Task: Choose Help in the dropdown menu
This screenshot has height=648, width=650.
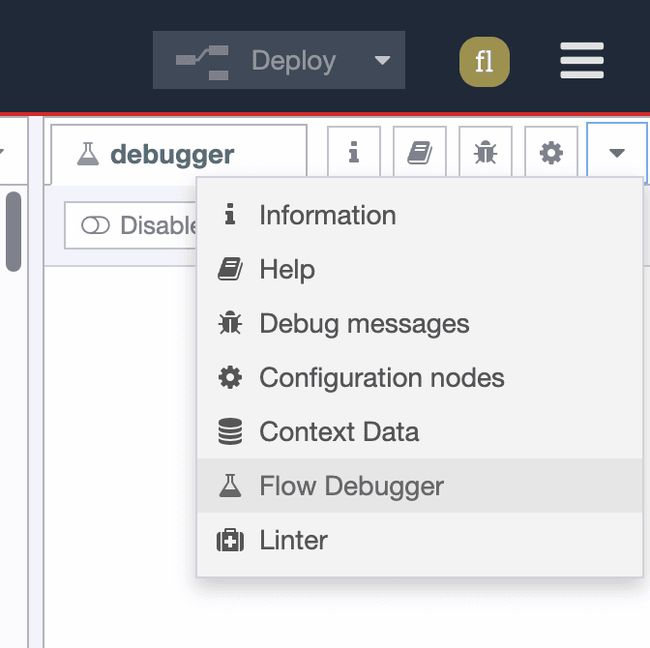Action: click(287, 269)
